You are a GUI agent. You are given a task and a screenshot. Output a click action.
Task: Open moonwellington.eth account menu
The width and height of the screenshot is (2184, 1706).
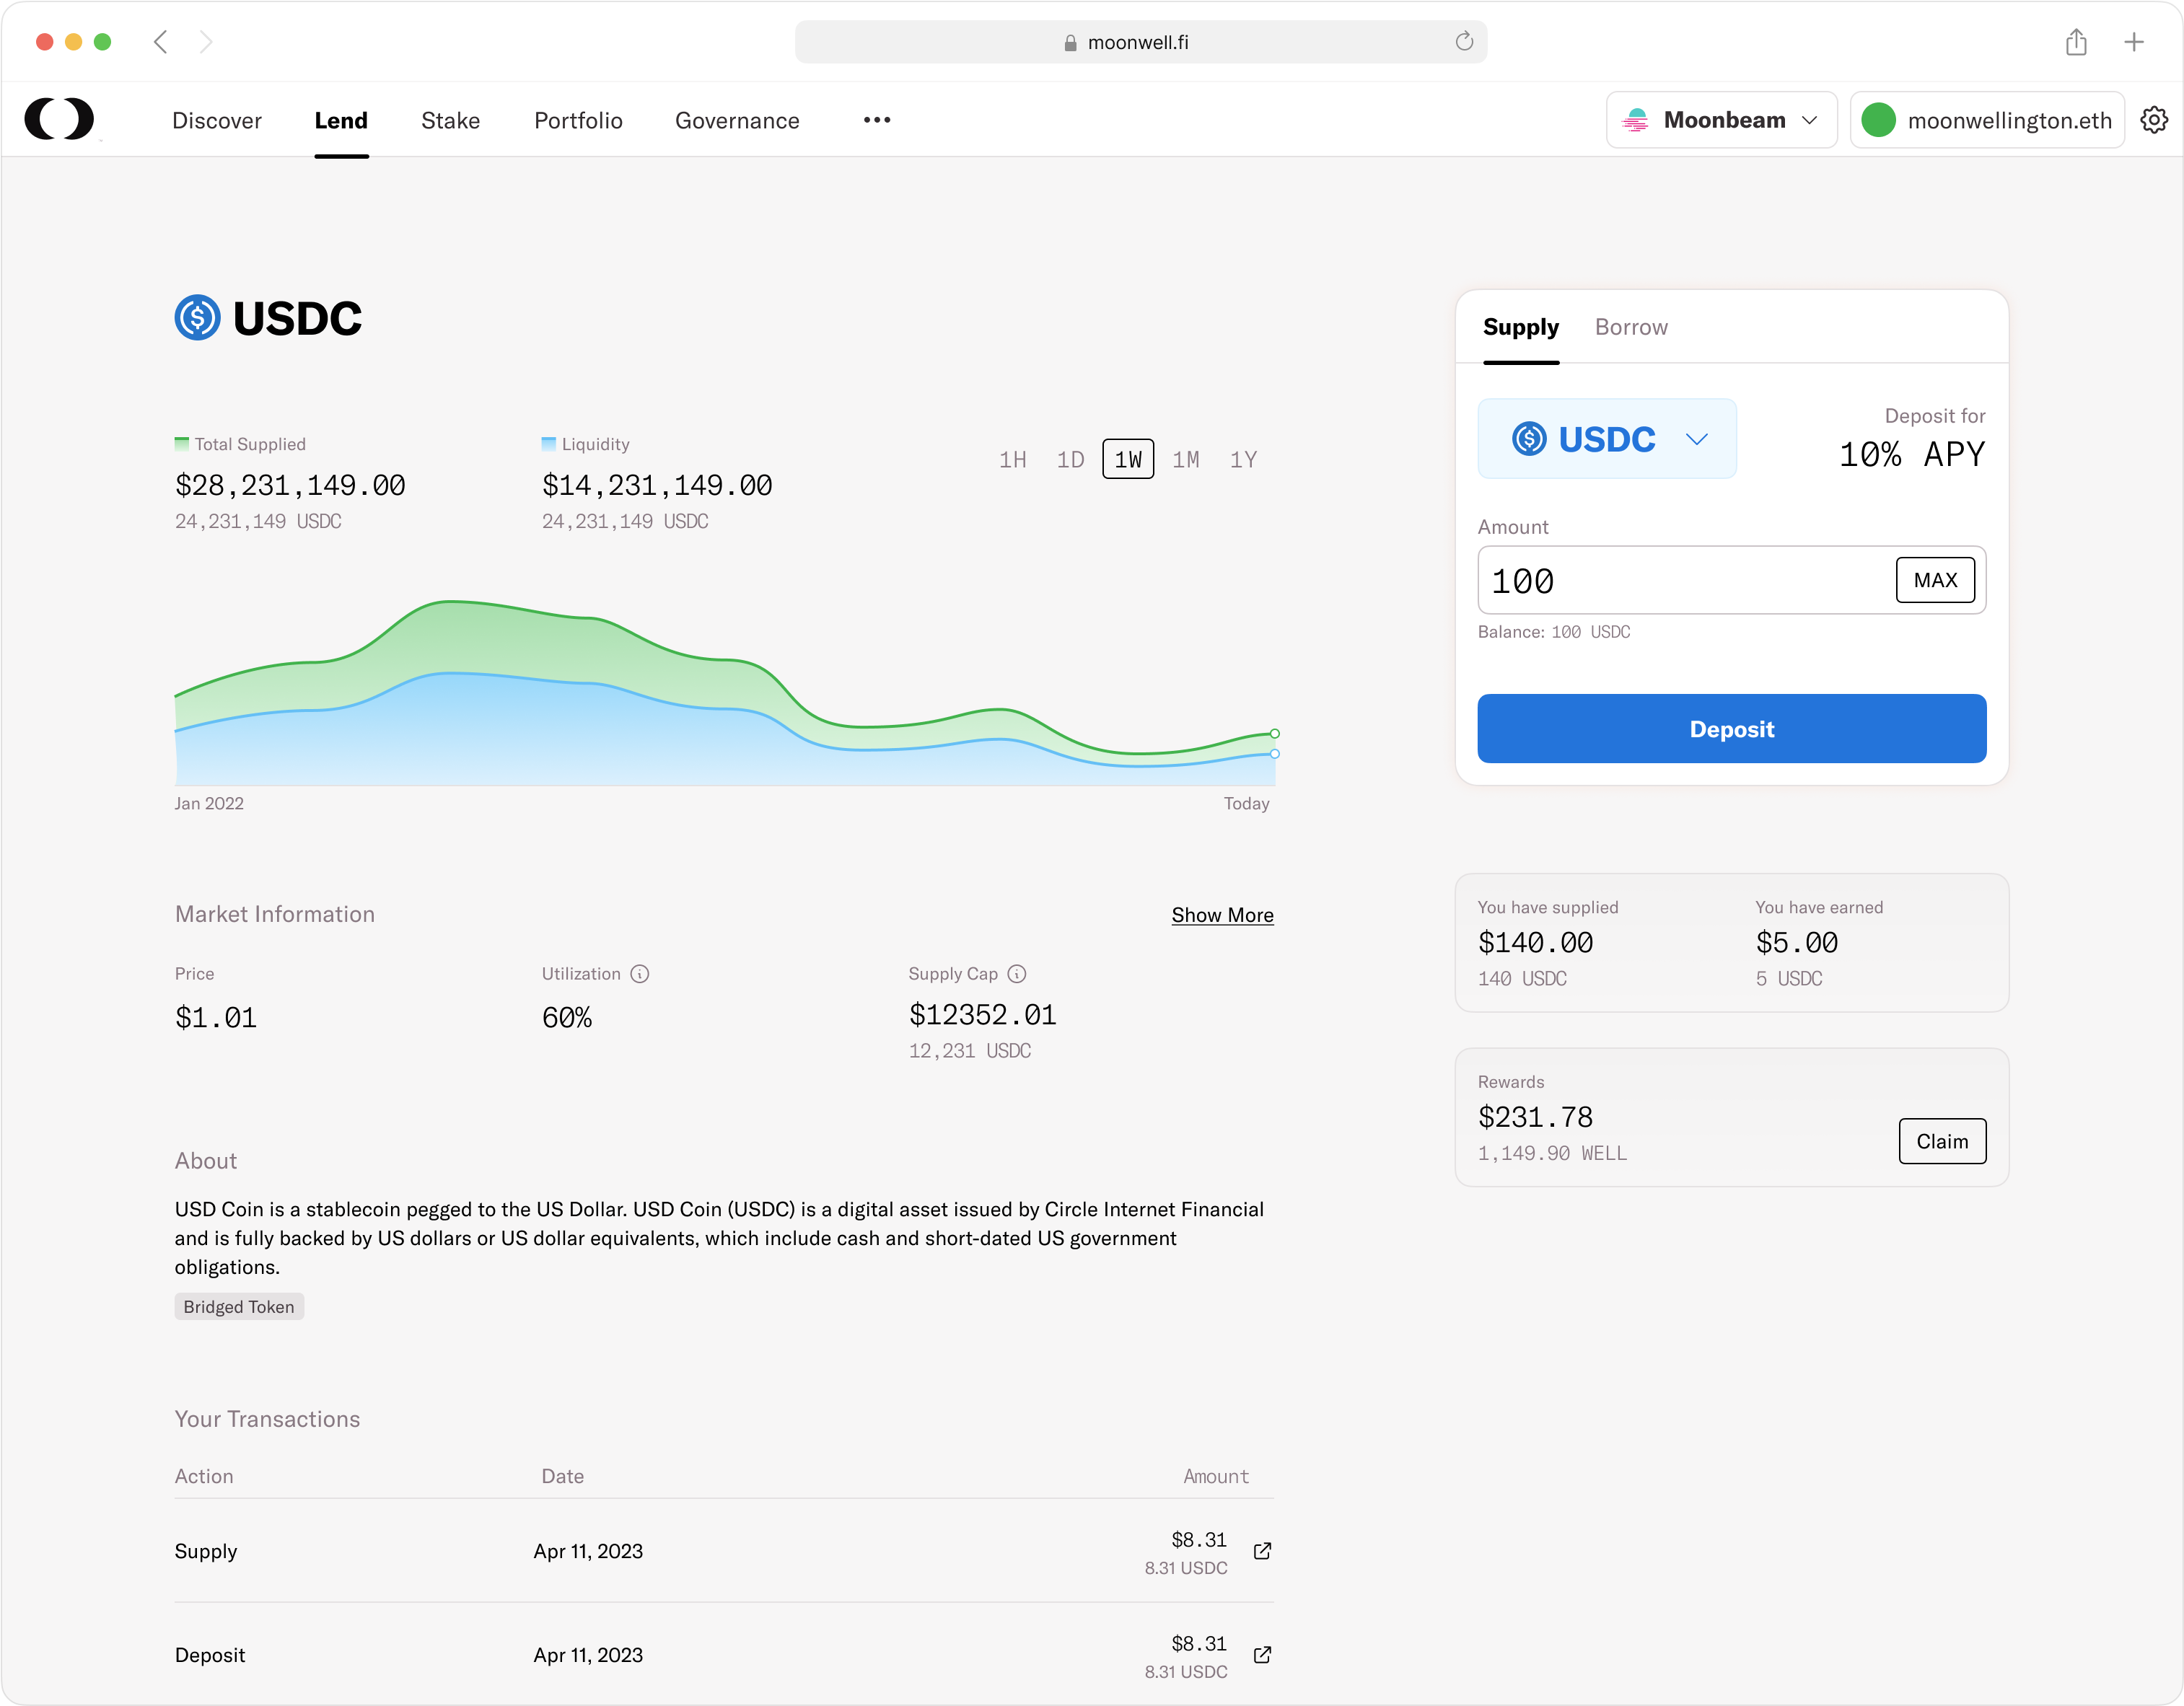click(1987, 120)
